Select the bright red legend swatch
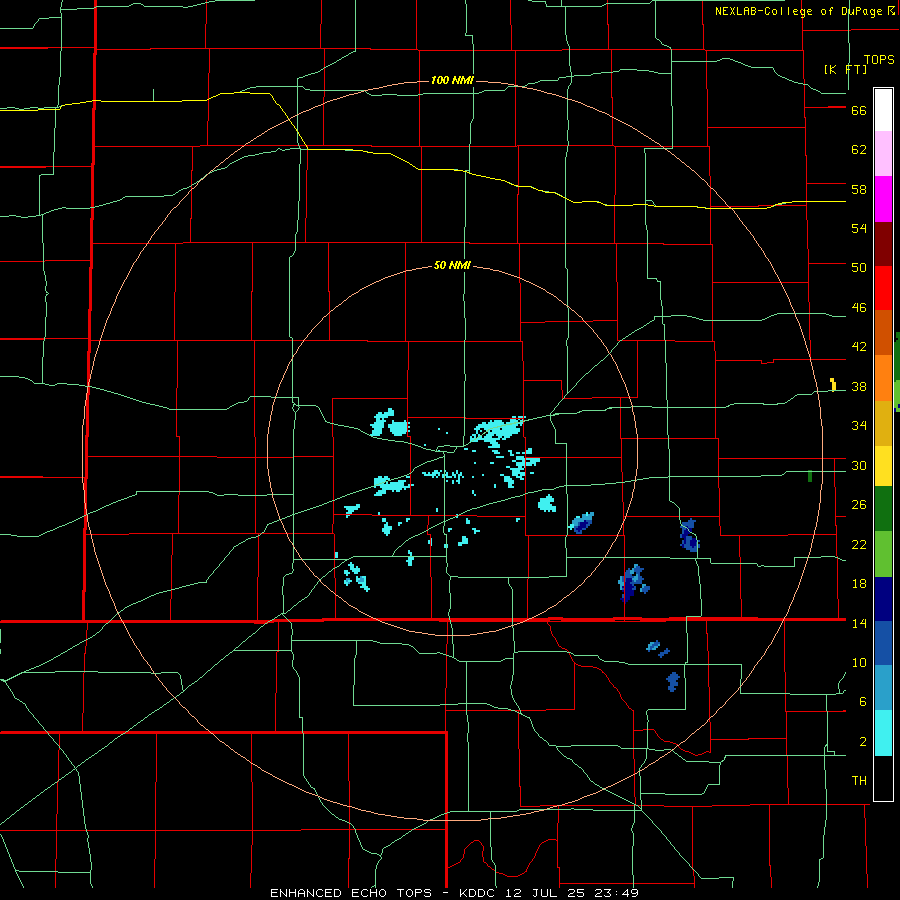 (883, 288)
